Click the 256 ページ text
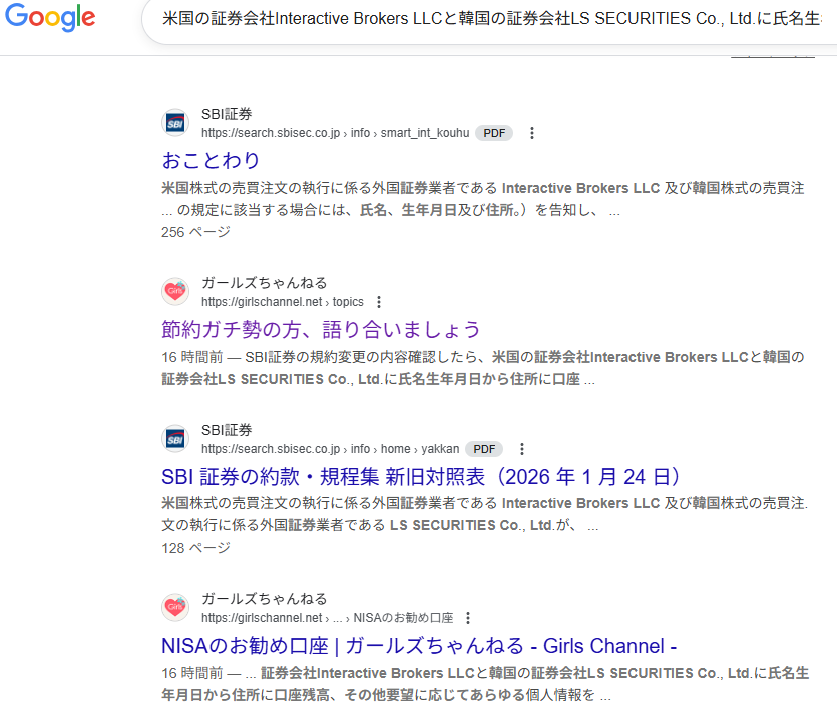This screenshot has height=708, width=837. coord(196,232)
